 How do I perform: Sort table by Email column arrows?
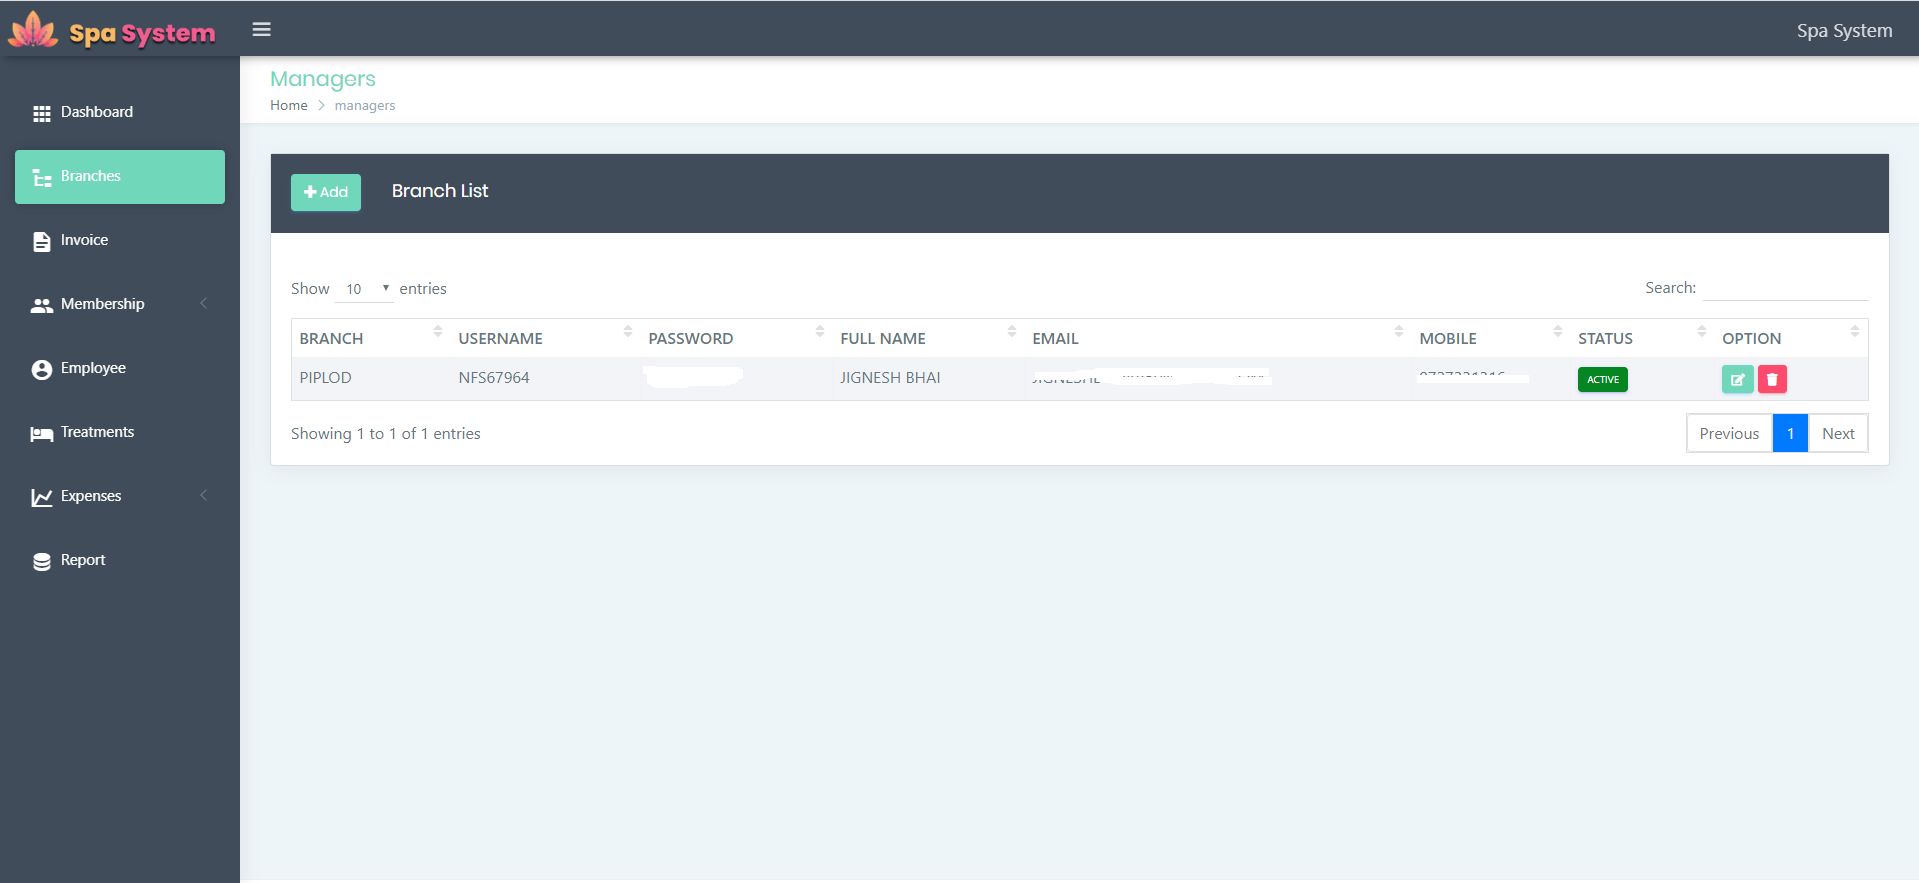[1398, 331]
